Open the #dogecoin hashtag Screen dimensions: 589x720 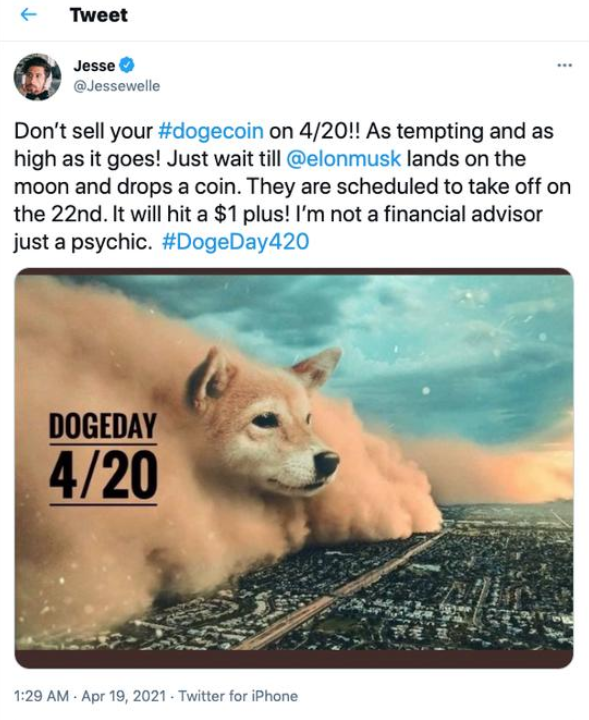pos(211,131)
